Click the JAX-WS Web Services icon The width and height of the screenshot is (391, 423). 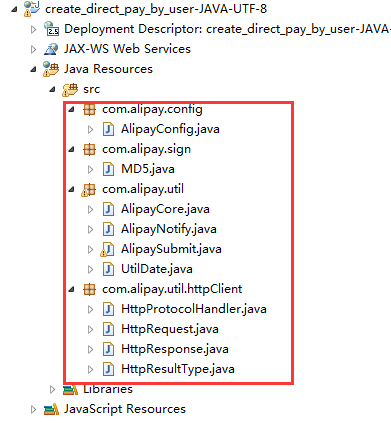51,49
